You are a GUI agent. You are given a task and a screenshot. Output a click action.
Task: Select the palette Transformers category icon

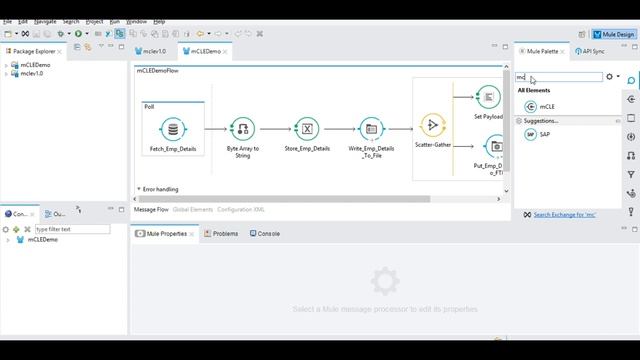click(x=631, y=156)
